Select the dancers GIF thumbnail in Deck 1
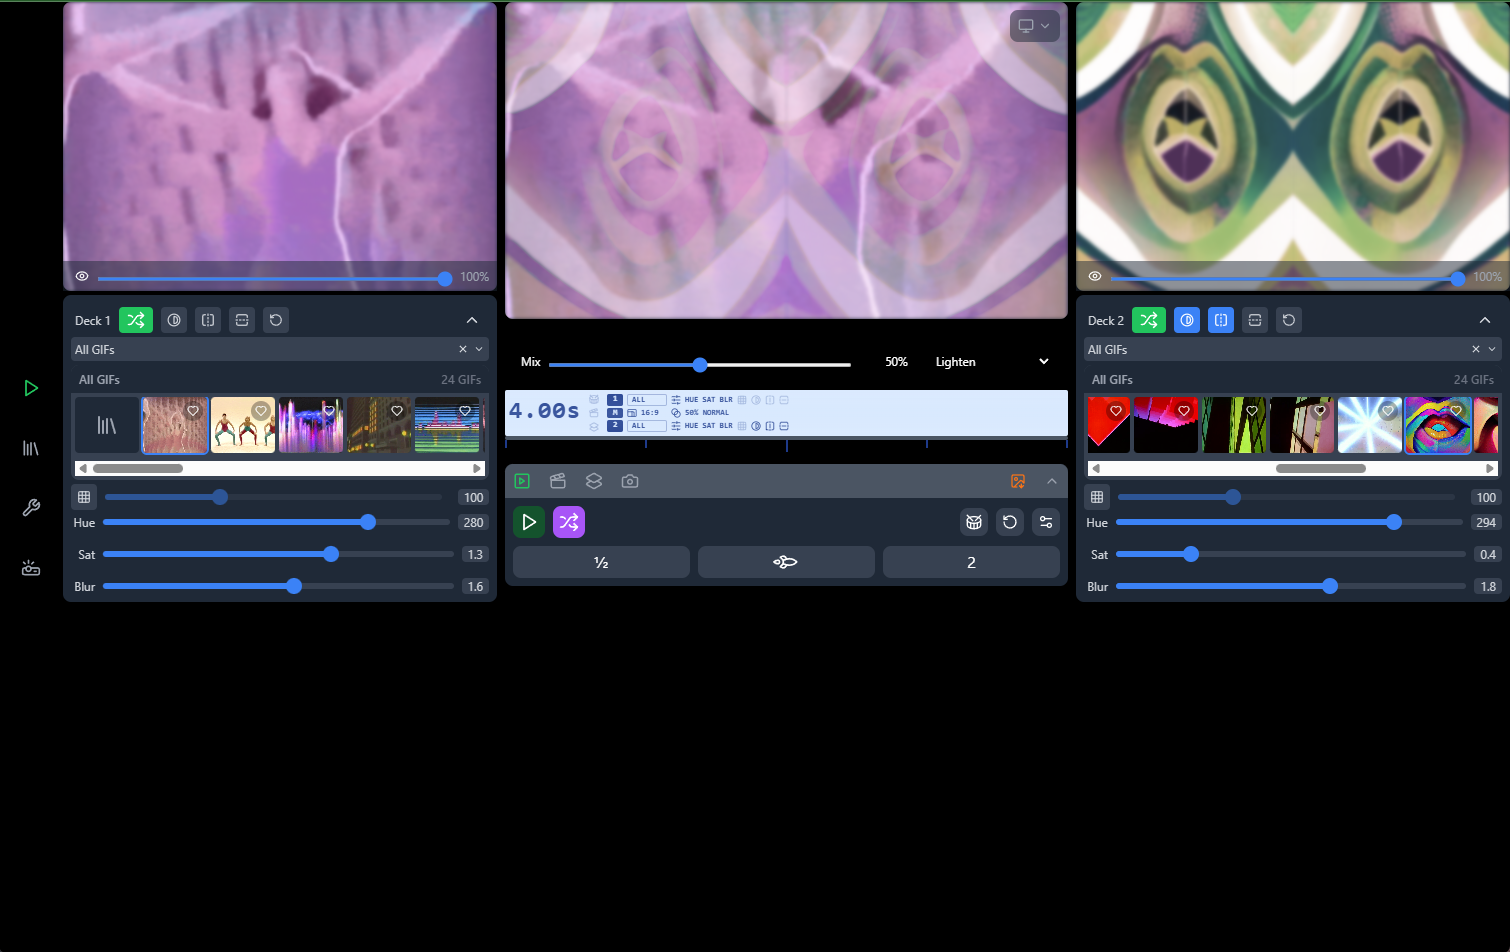The width and height of the screenshot is (1510, 952). click(243, 425)
